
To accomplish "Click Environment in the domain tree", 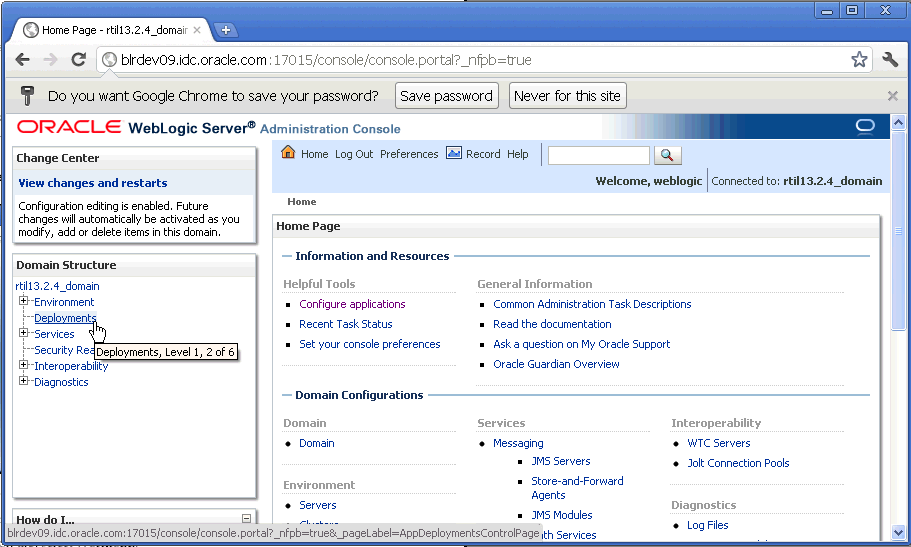I will [64, 302].
